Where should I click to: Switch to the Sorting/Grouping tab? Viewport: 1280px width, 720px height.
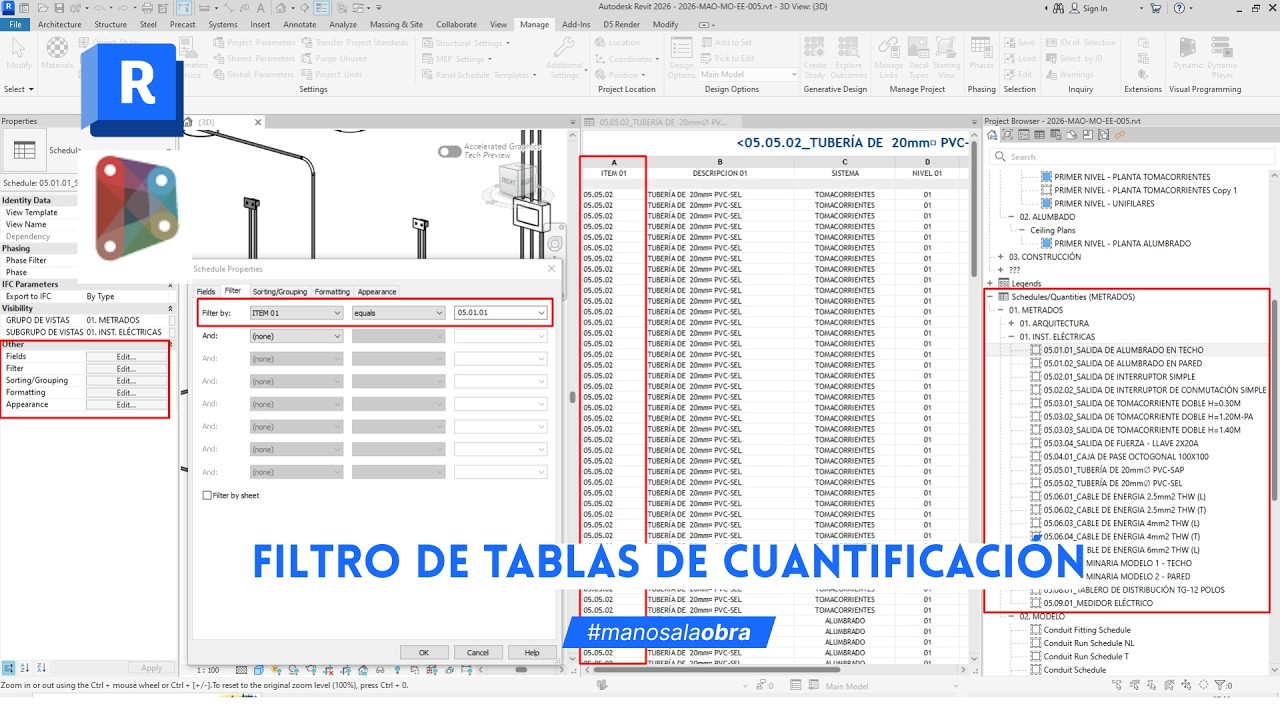pos(279,291)
